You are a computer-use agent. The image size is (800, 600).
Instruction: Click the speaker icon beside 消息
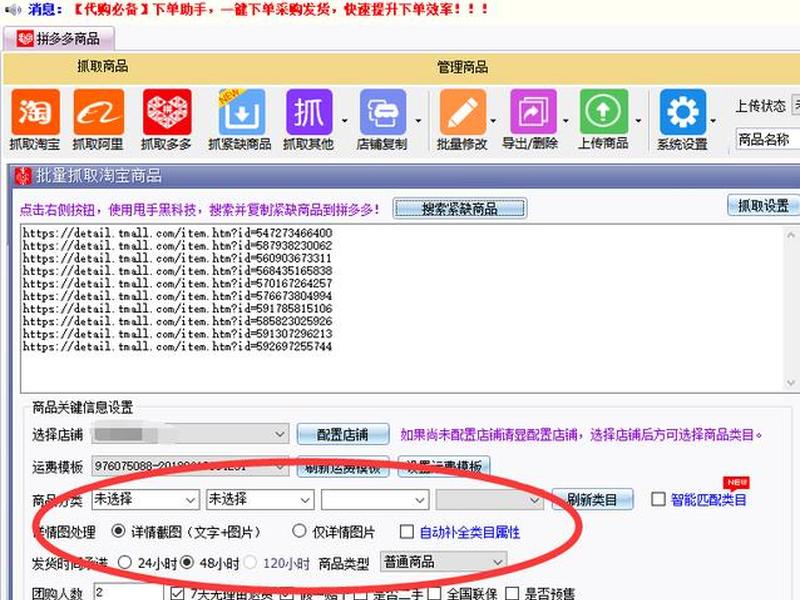pos(13,9)
